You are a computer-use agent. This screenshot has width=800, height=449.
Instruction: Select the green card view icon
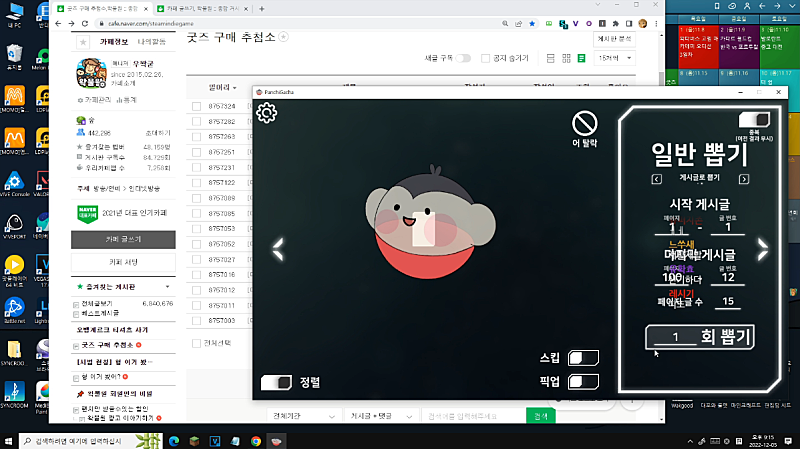point(582,59)
